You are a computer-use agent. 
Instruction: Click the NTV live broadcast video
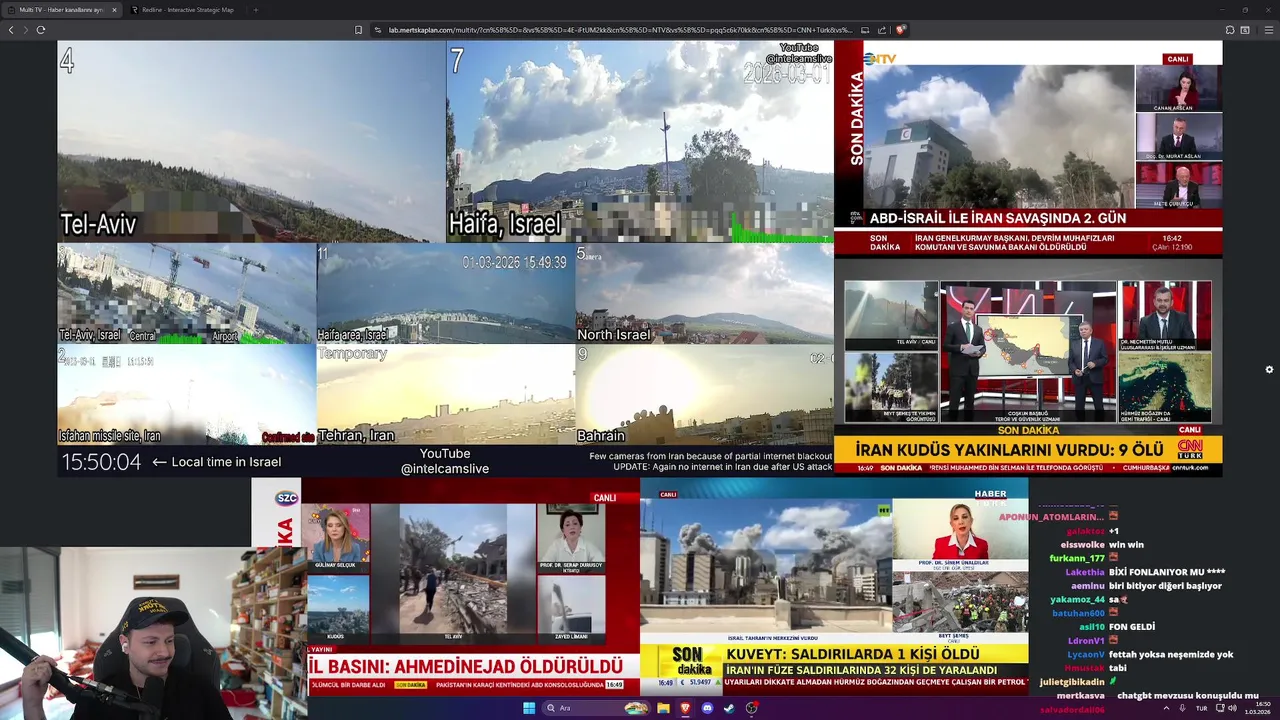pos(1029,148)
